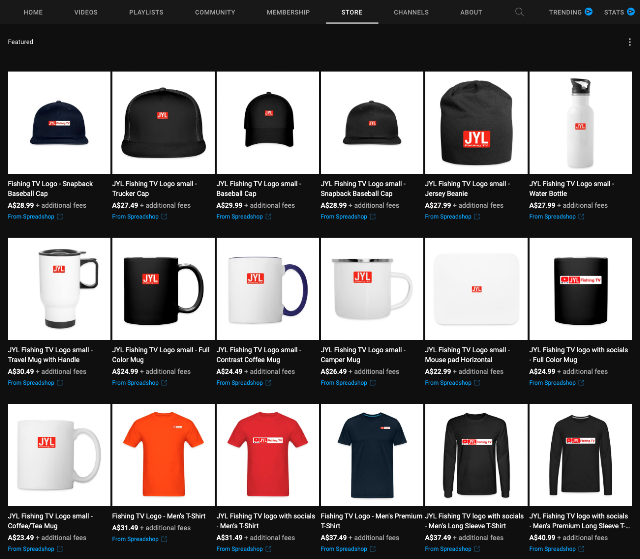Viewport: 640px width, 559px height.
Task: Switch to the Videos tab
Action: [86, 12]
